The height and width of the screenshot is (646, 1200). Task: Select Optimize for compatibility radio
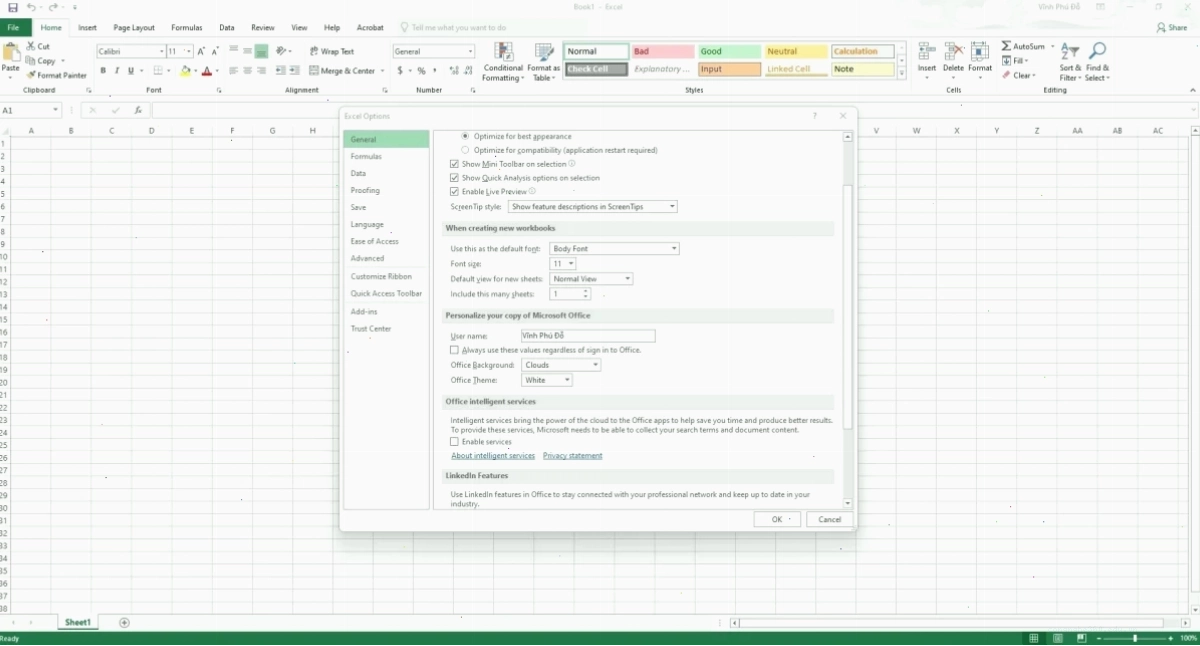click(465, 150)
